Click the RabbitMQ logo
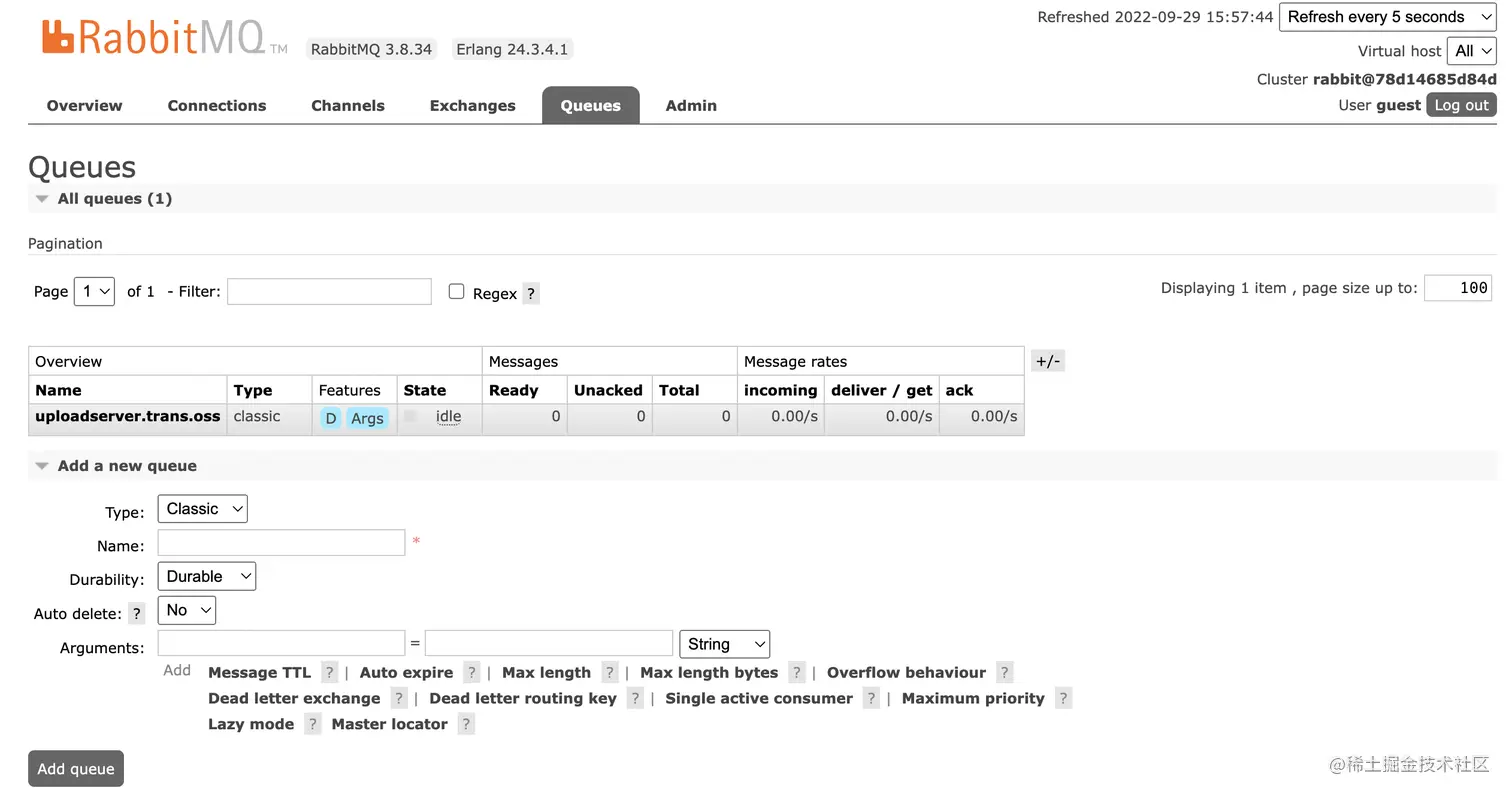Screen dimensions: 1512x797 [x=164, y=37]
